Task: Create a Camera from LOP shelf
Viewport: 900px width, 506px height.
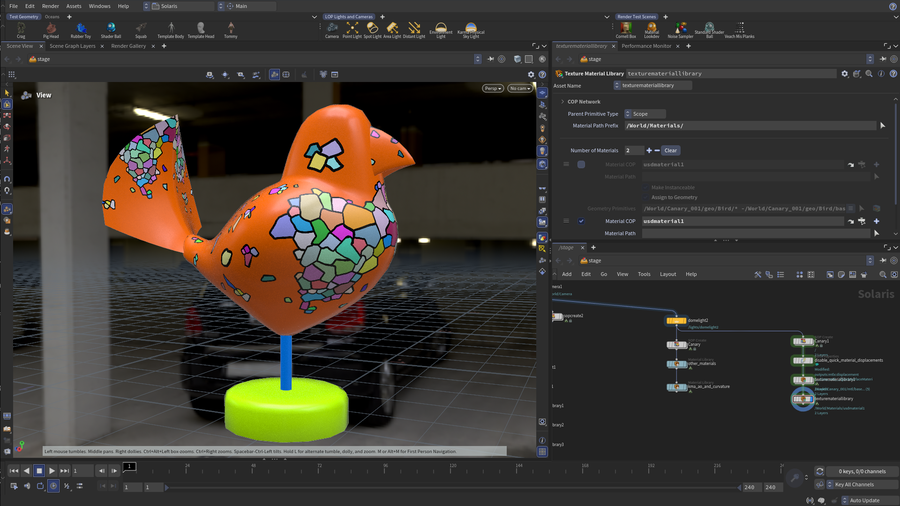Action: tap(332, 30)
